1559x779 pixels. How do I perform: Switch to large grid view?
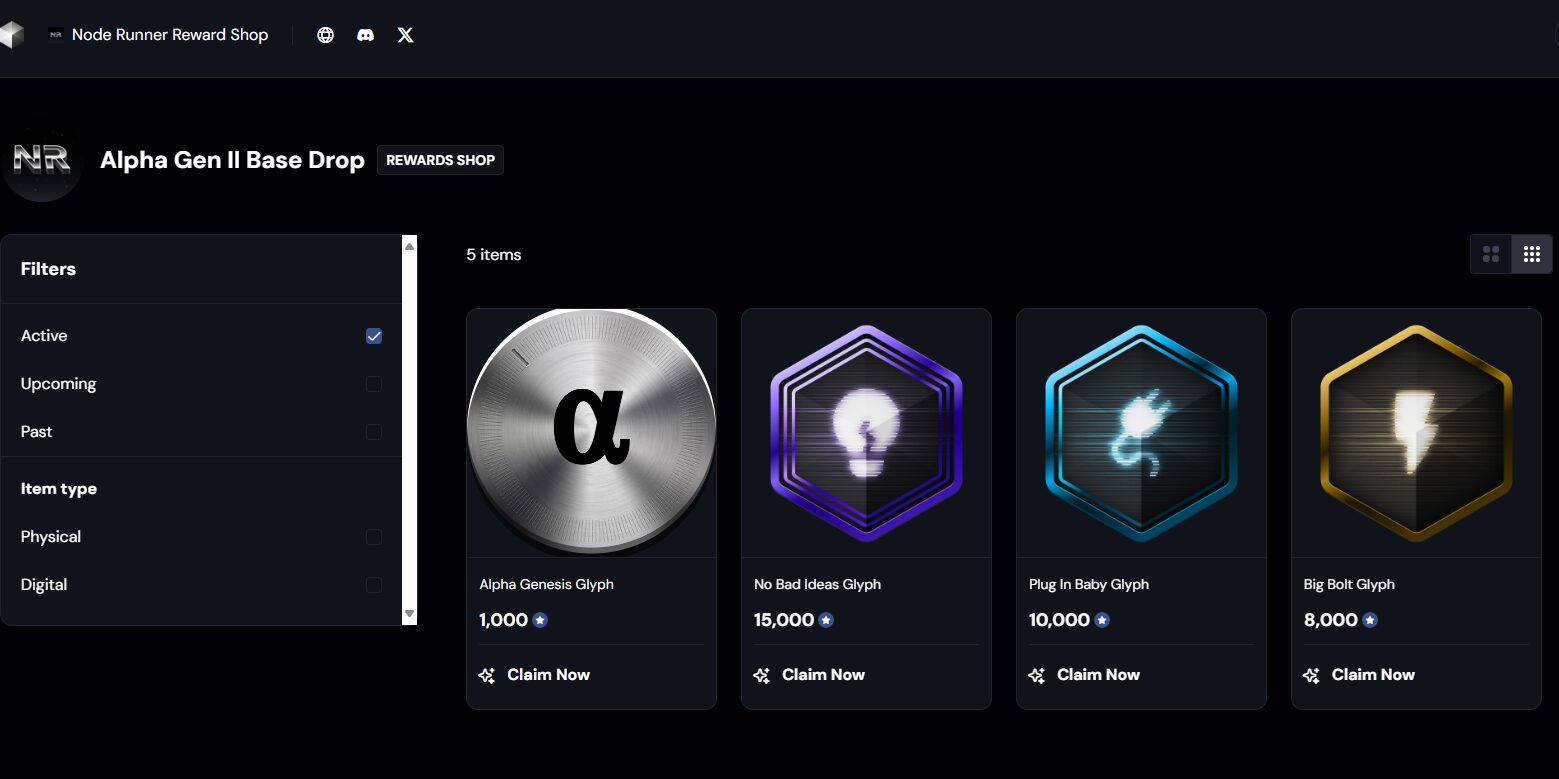tap(1491, 254)
